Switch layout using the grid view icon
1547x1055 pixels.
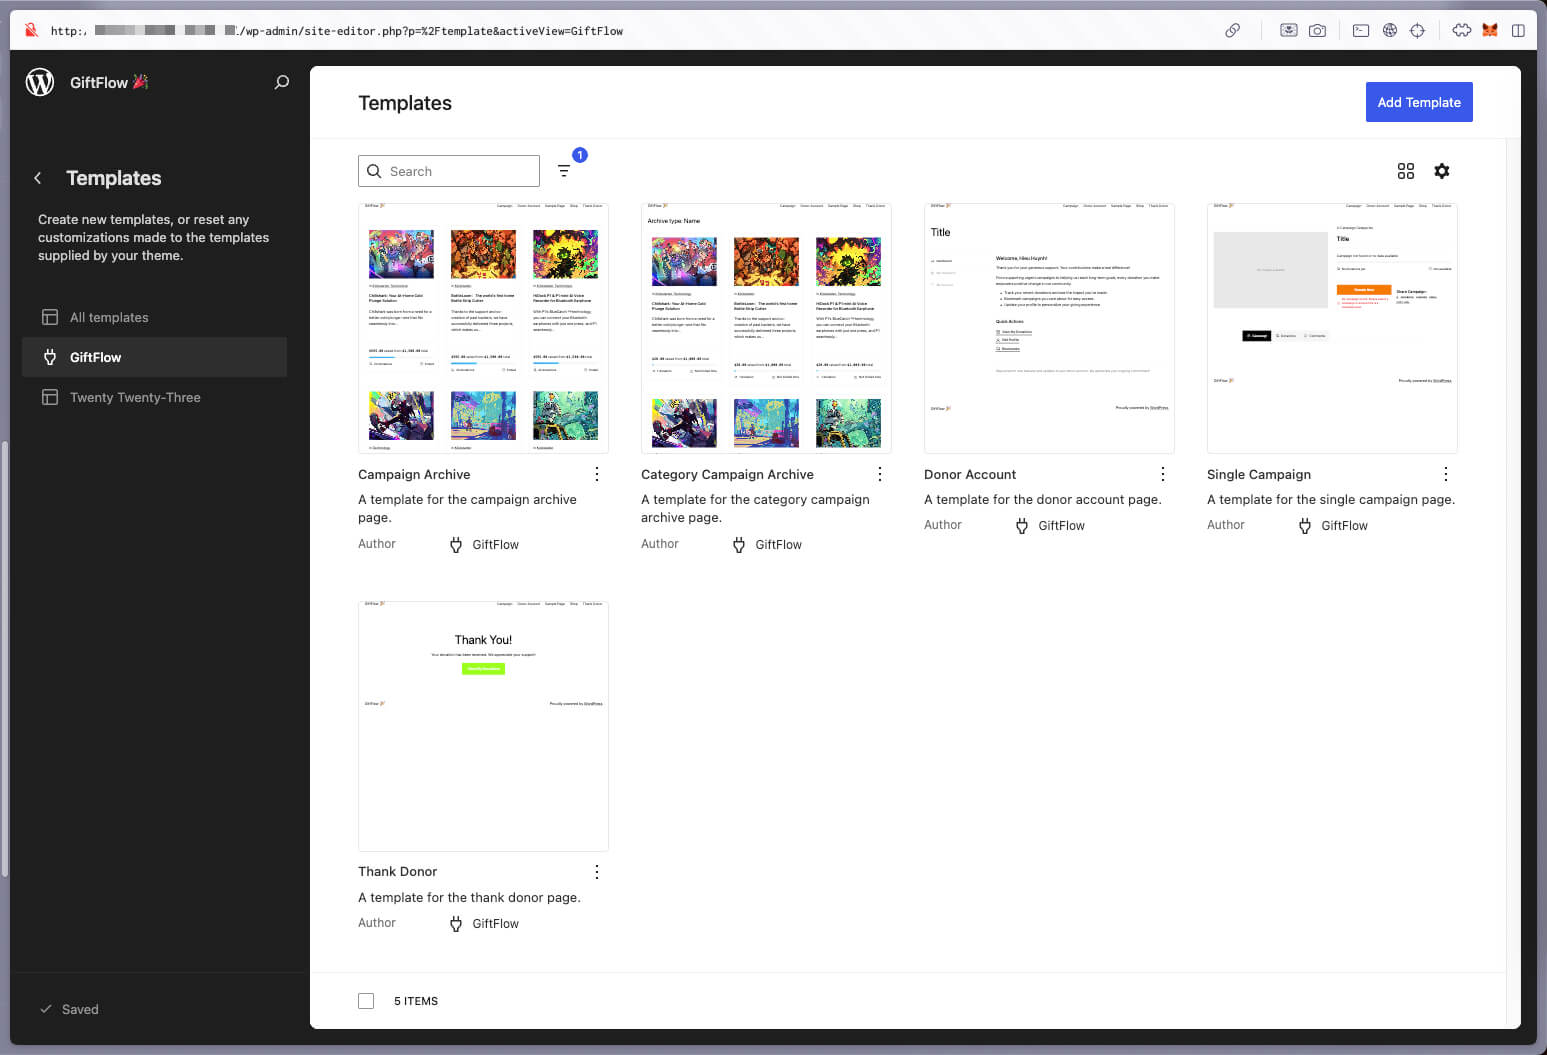point(1406,171)
